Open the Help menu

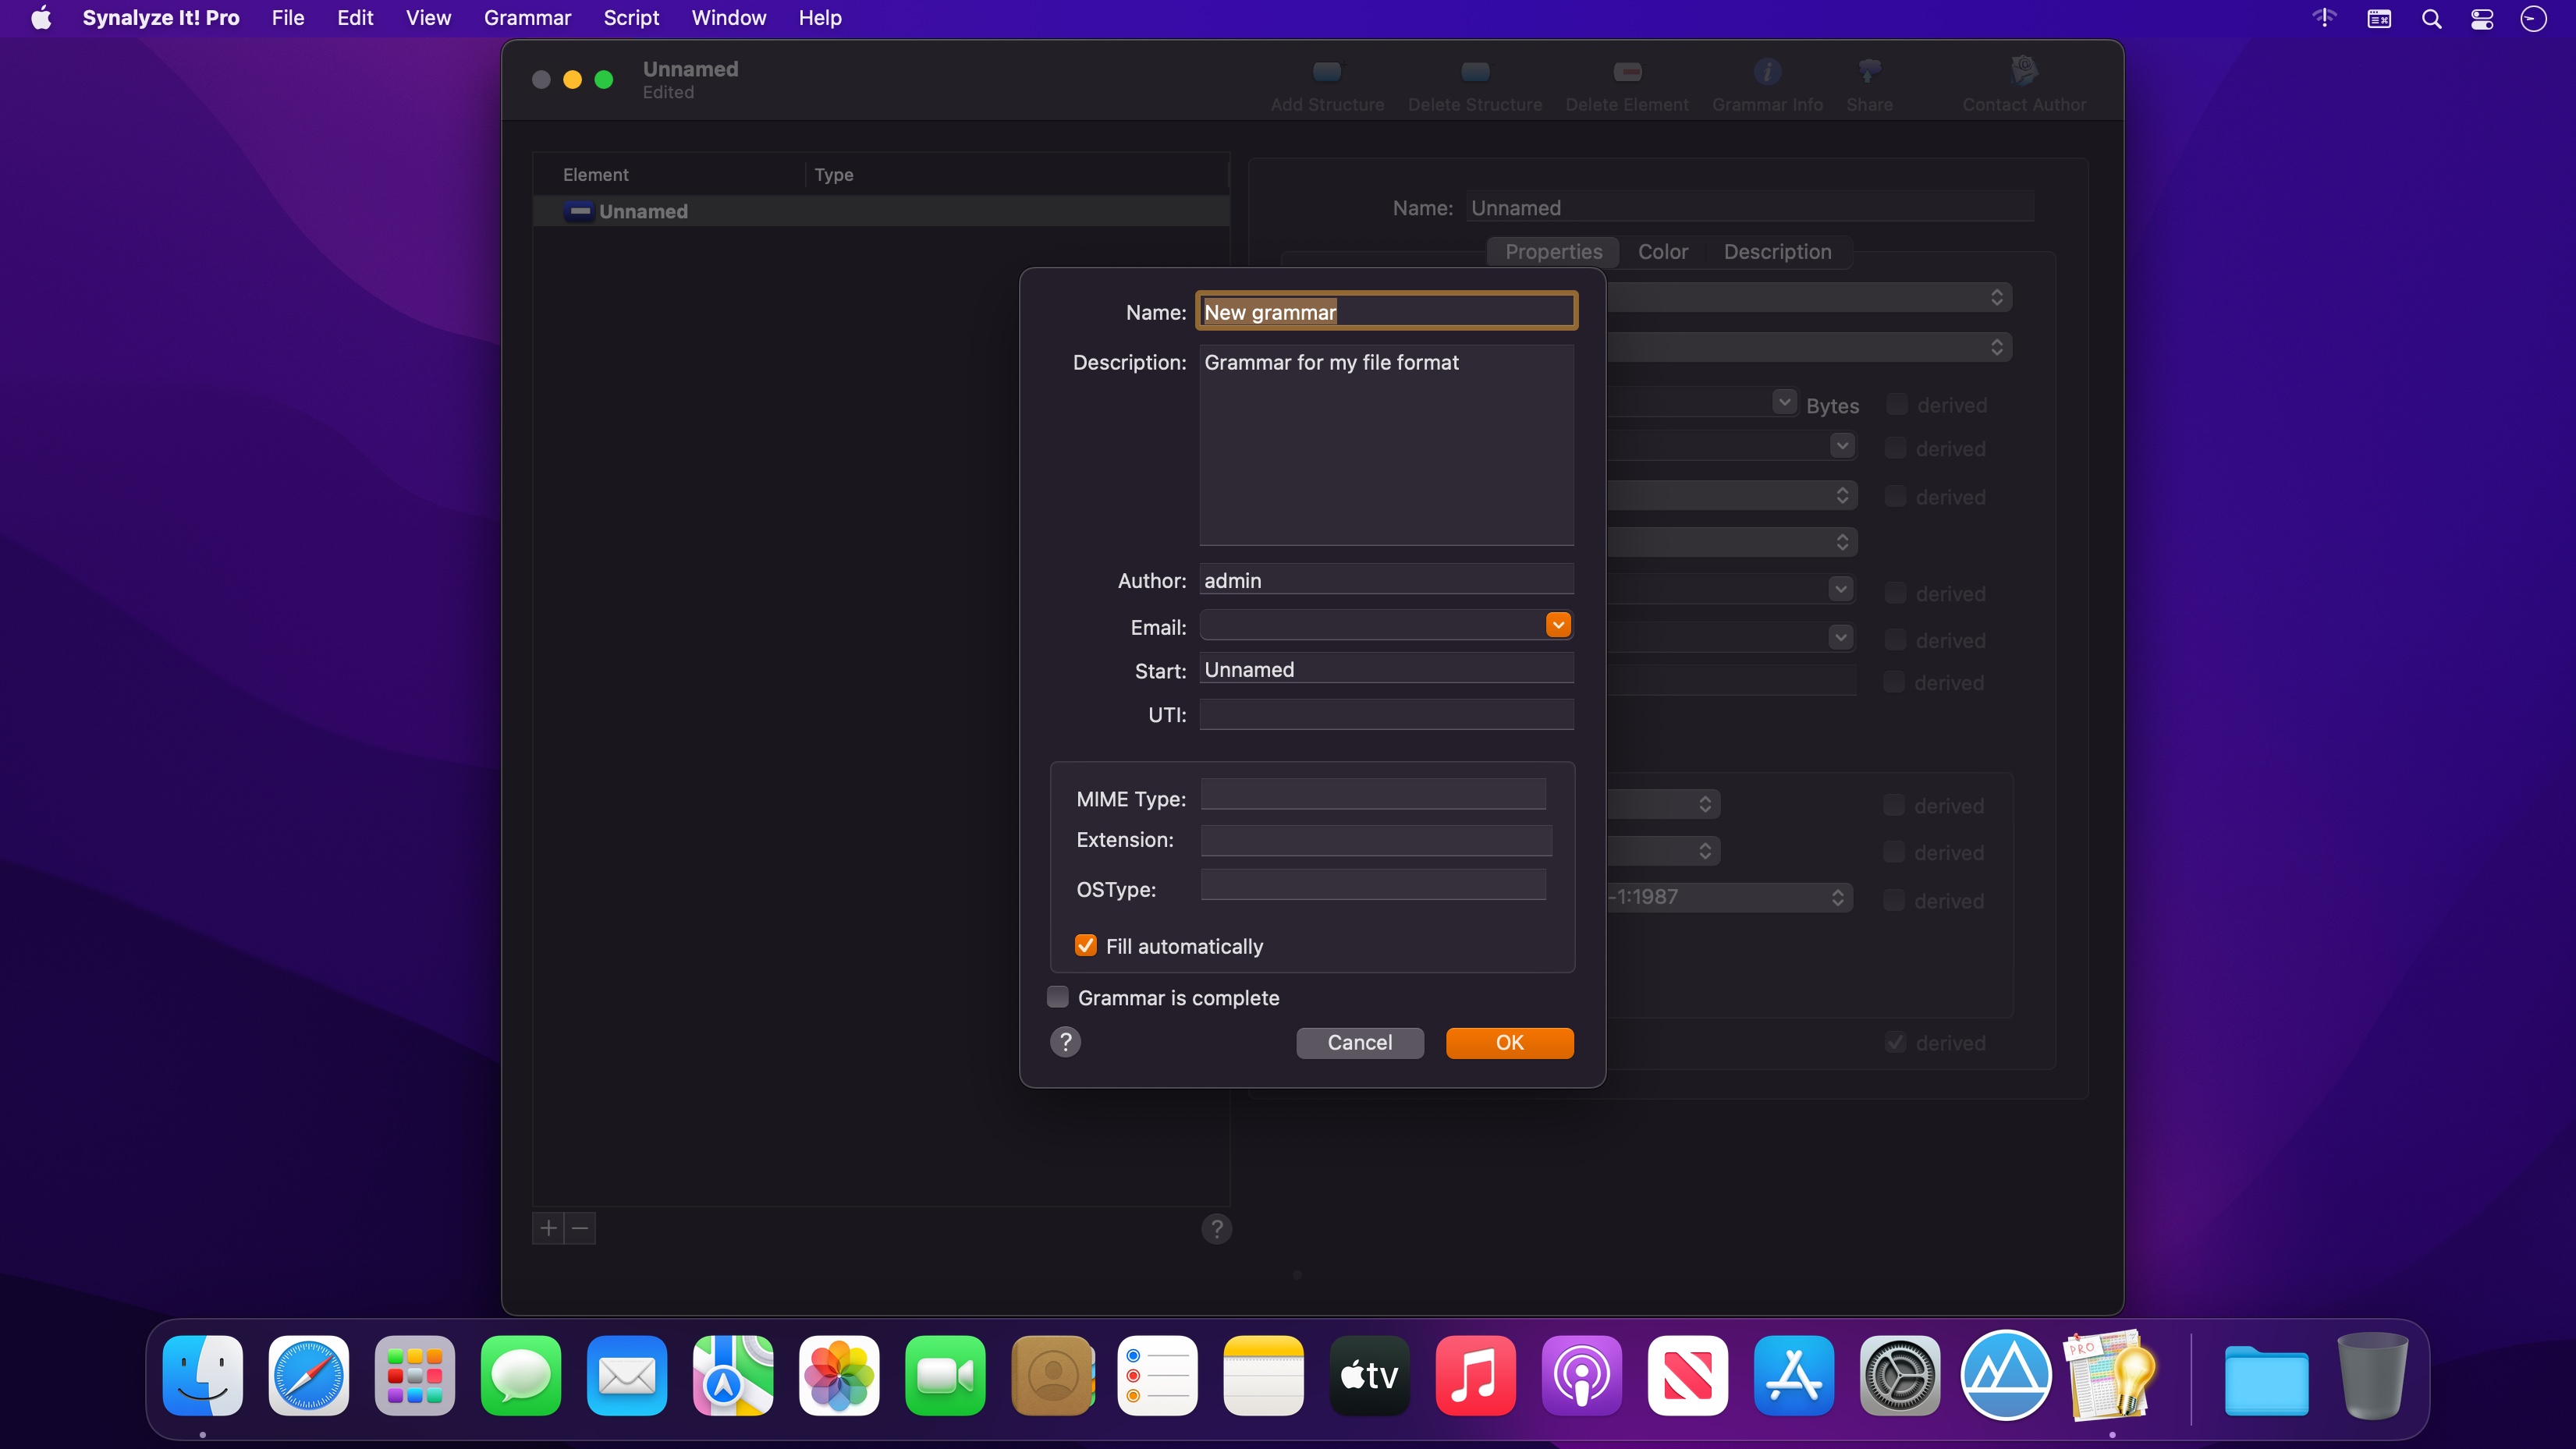pyautogui.click(x=820, y=18)
